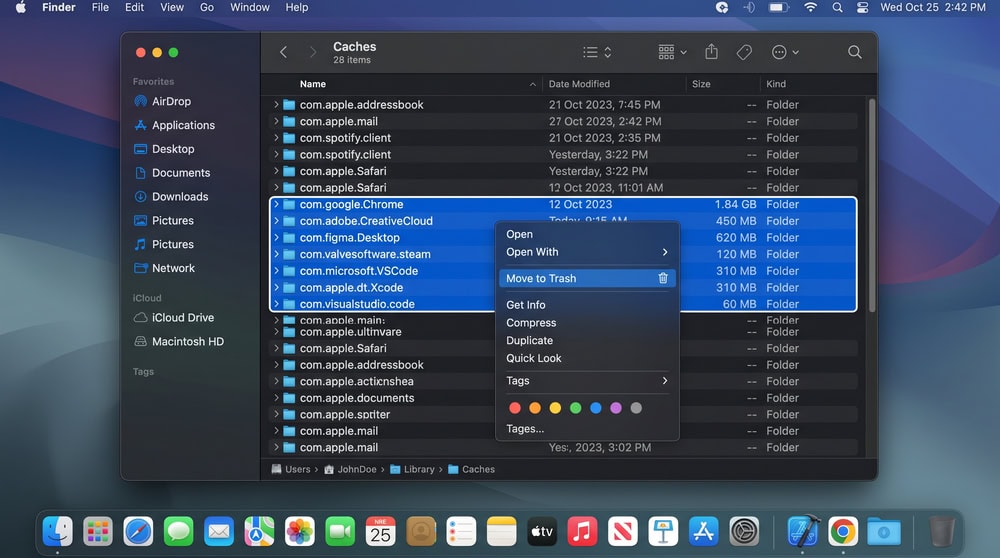
Task: Apply the green tag color
Action: pos(575,408)
